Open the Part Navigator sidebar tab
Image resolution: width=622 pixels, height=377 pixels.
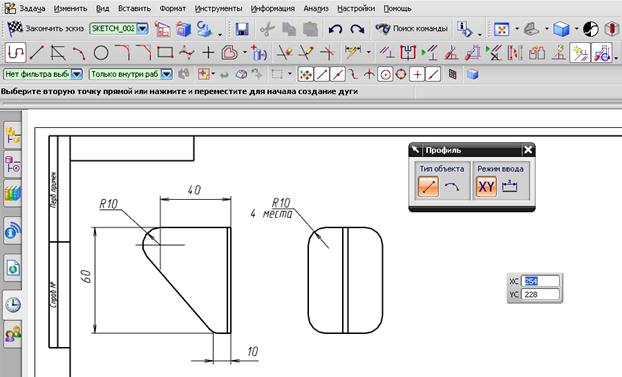click(x=12, y=164)
